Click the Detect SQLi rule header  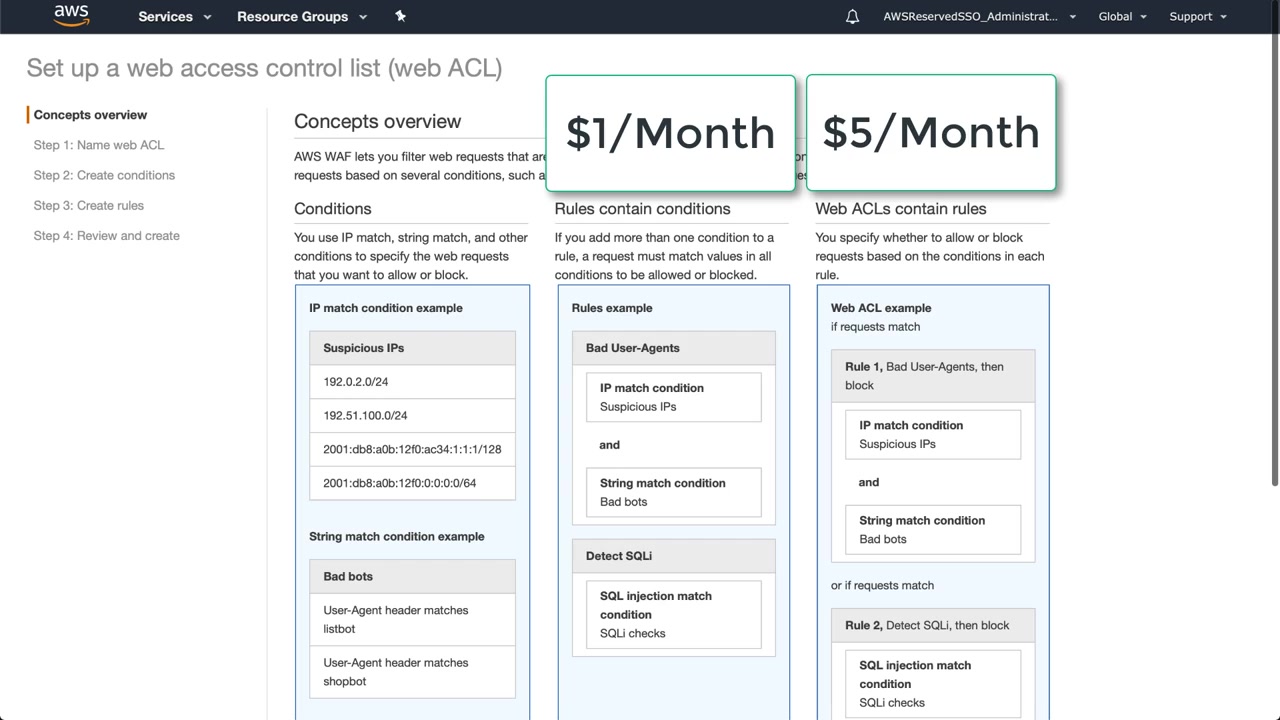pyautogui.click(x=673, y=556)
